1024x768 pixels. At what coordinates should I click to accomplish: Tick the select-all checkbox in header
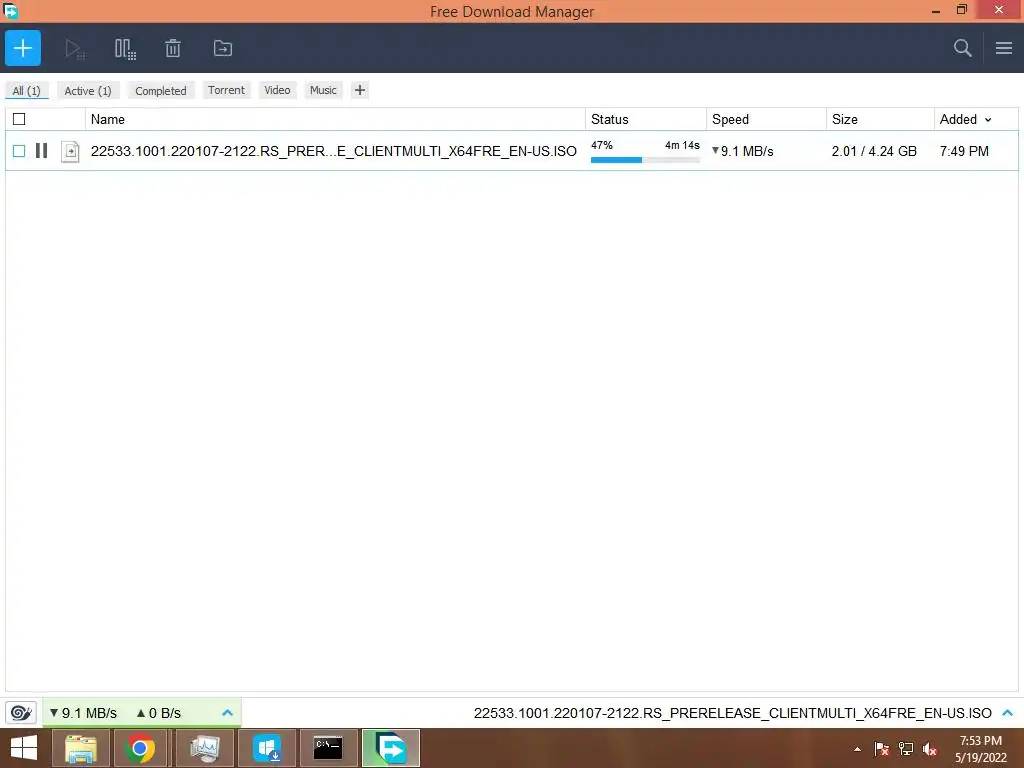point(19,119)
